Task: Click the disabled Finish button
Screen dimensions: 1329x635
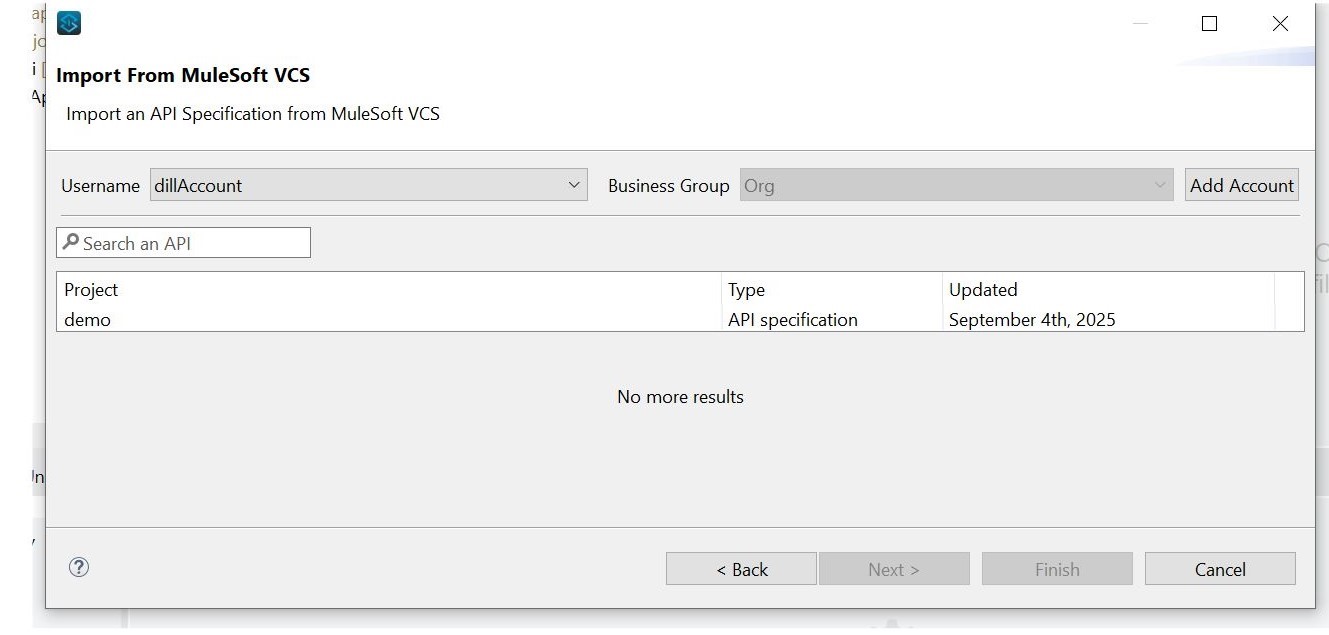Action: [x=1056, y=568]
